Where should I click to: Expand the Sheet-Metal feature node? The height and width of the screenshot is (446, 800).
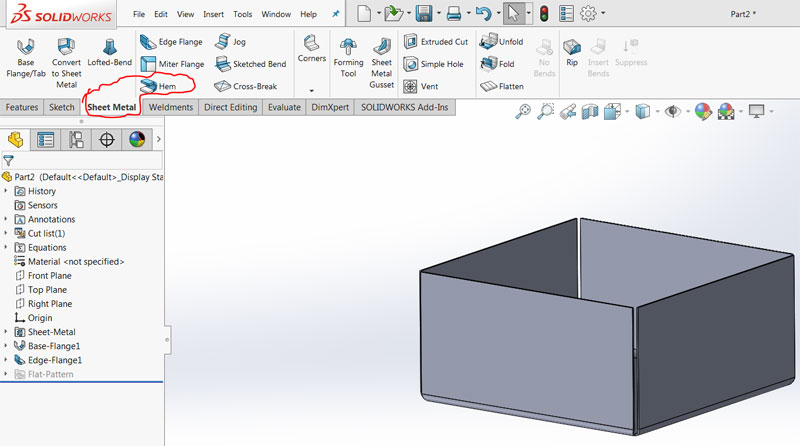point(6,332)
